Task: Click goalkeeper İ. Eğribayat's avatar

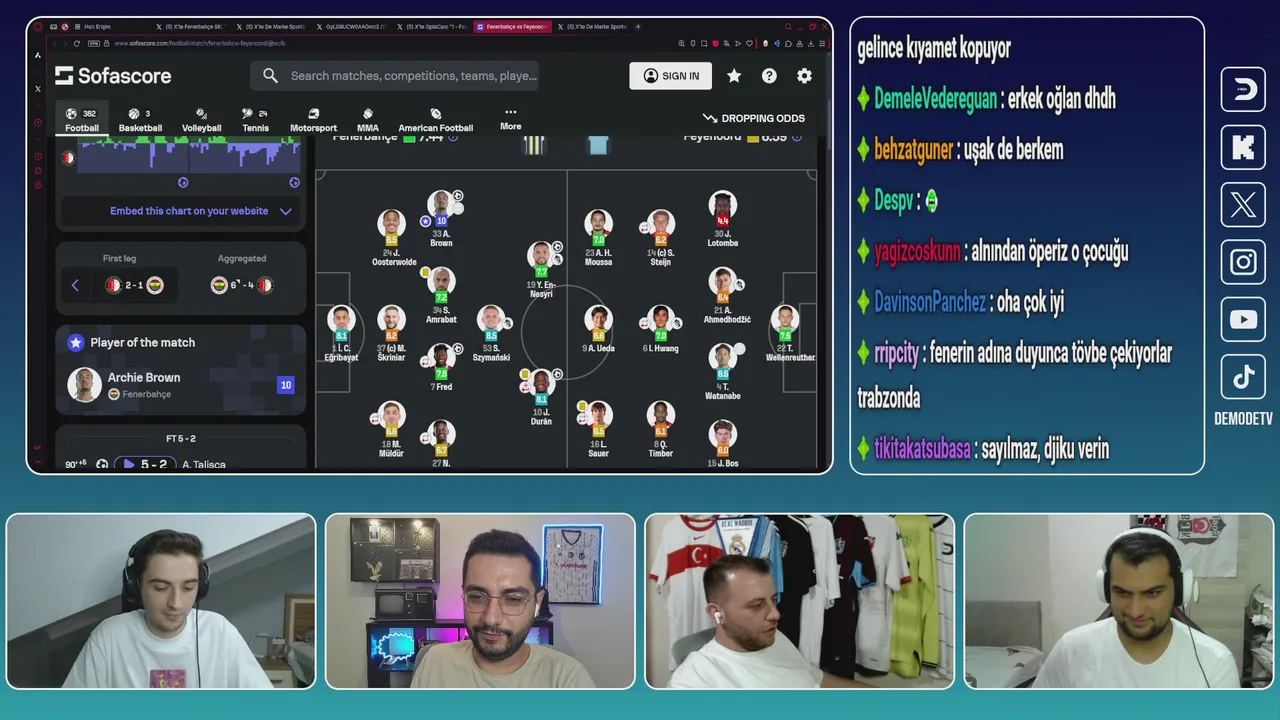Action: tap(341, 320)
